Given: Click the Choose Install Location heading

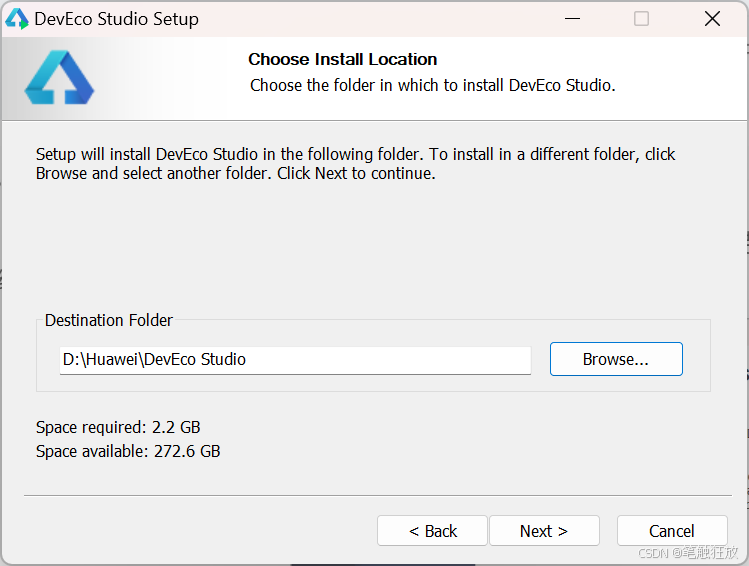Looking at the screenshot, I should [x=342, y=59].
